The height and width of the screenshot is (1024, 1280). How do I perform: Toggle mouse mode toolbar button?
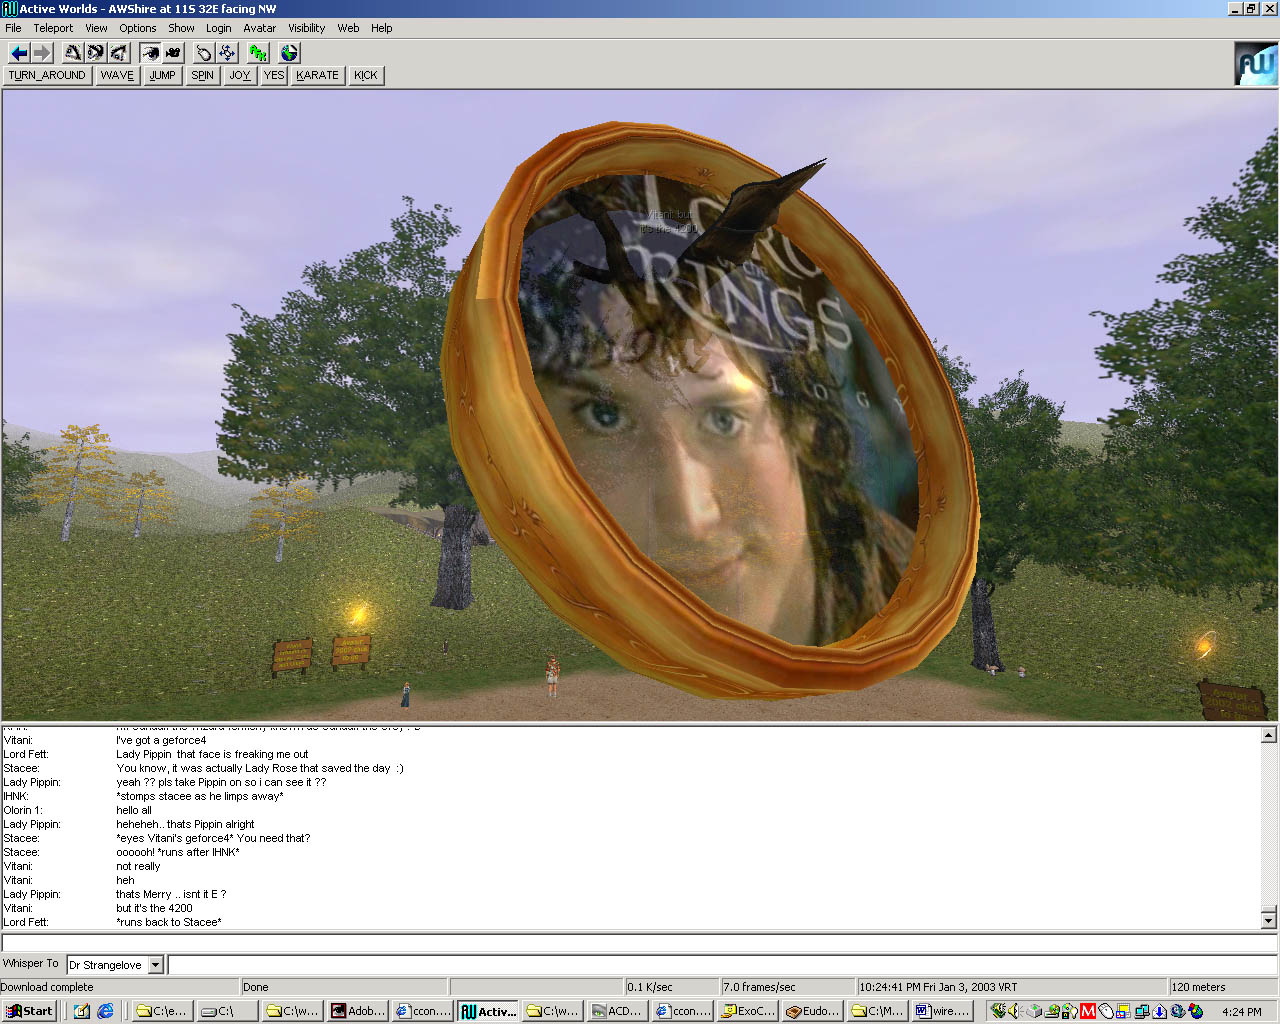[x=204, y=53]
